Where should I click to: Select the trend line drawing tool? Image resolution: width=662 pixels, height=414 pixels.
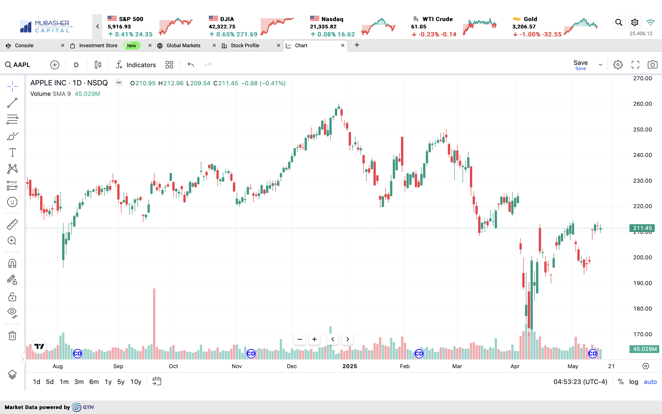(x=12, y=103)
